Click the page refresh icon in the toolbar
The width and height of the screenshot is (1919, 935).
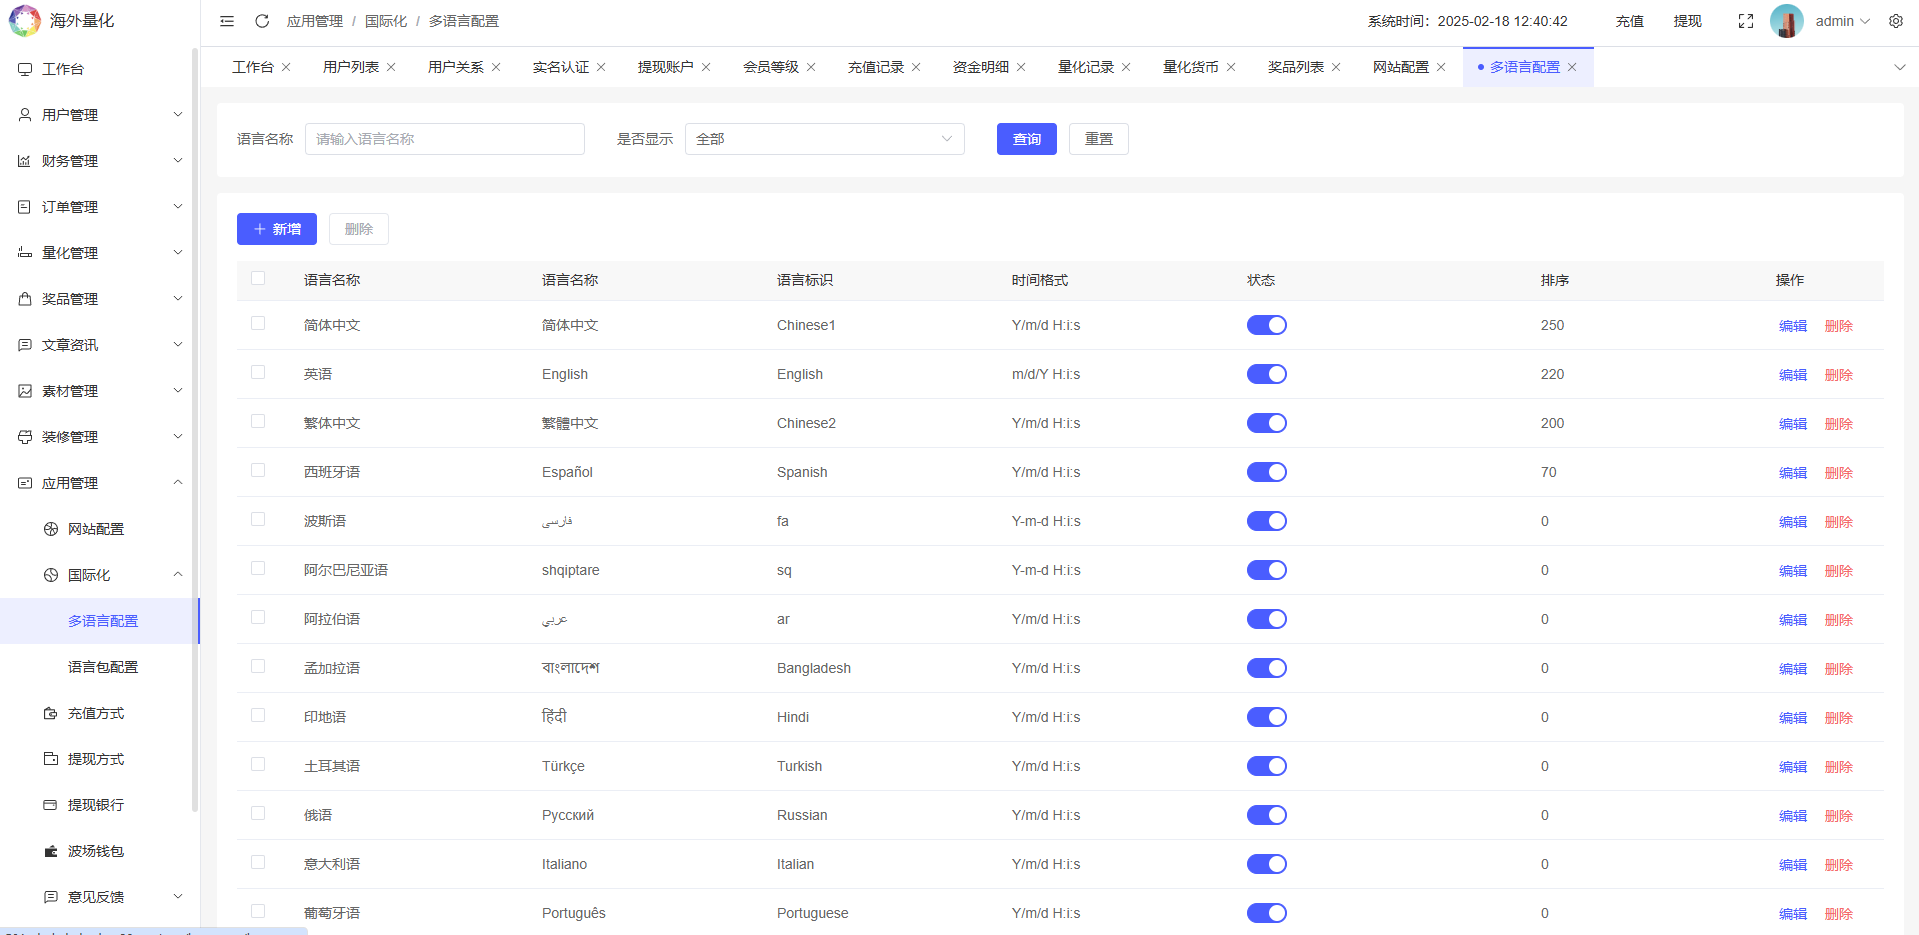pos(262,20)
